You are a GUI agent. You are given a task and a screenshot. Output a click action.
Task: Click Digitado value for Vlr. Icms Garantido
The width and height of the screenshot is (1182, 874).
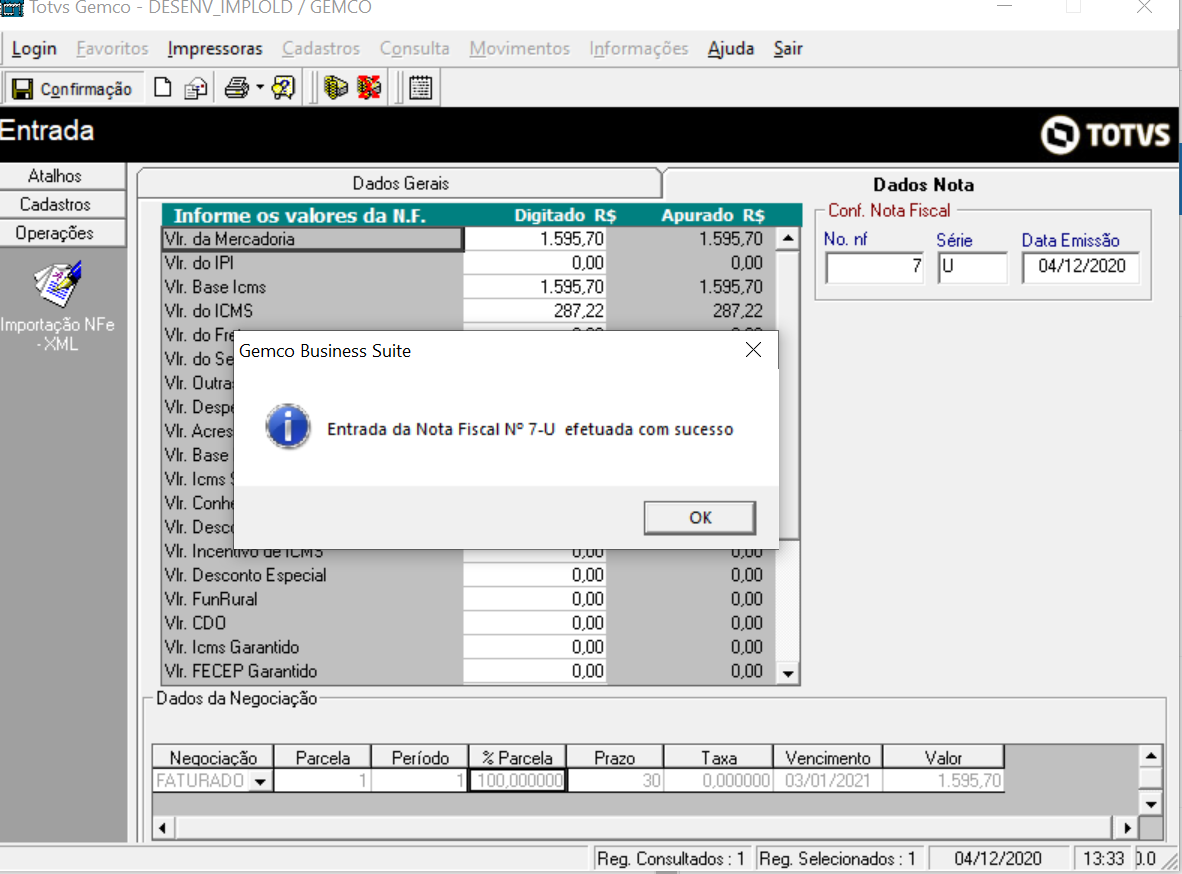pyautogui.click(x=534, y=648)
